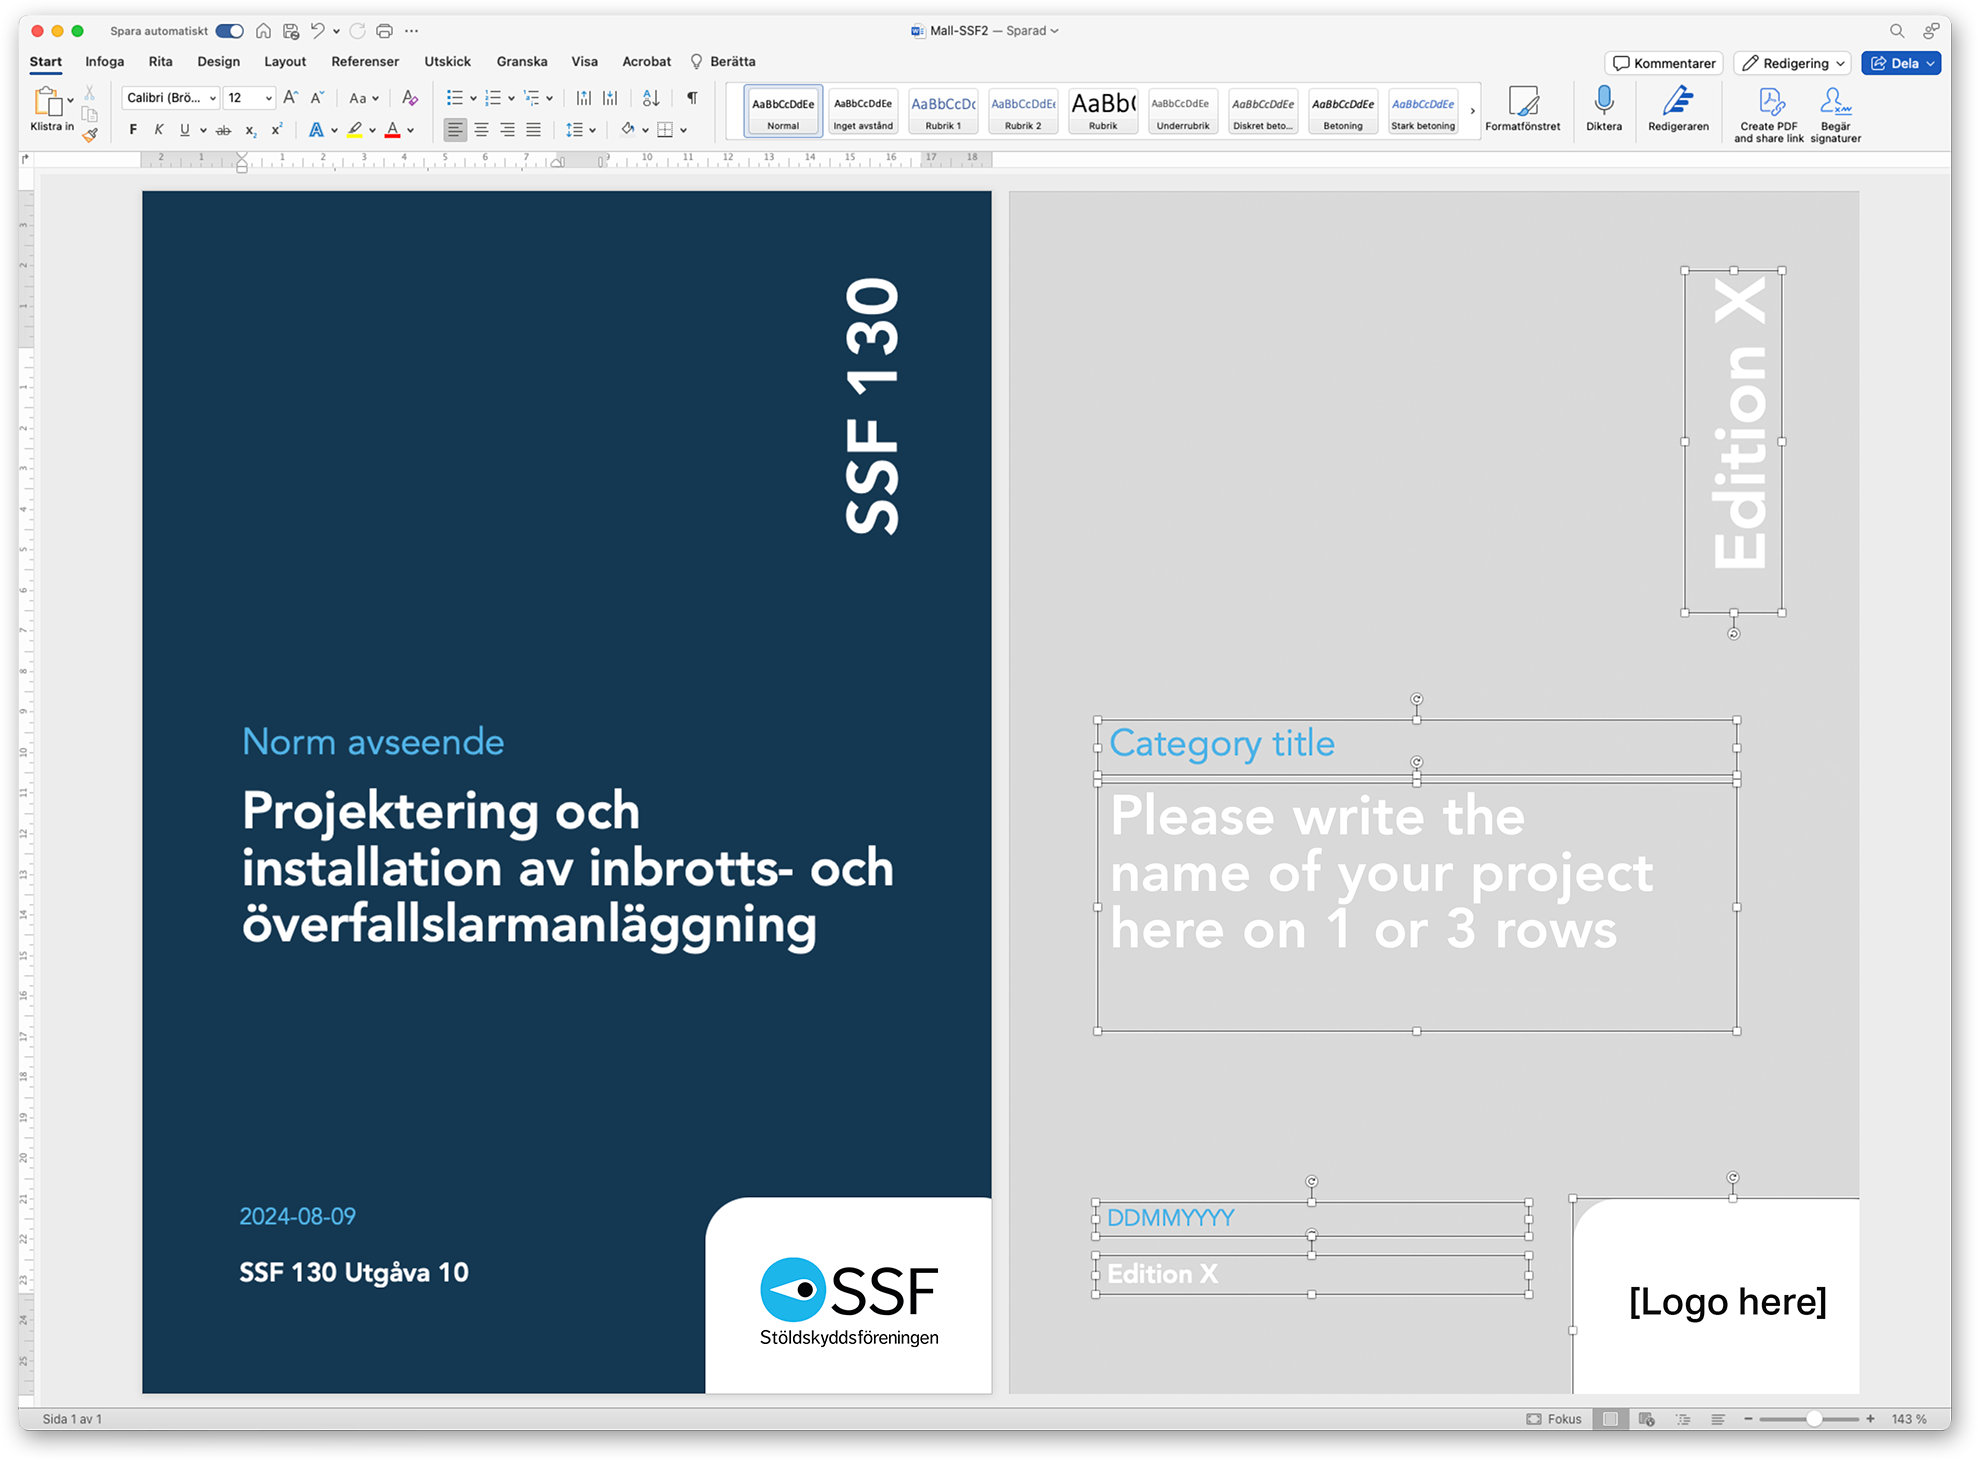Click the Kommentarer button
The height and width of the screenshot is (1460, 1978).
coord(1664,63)
